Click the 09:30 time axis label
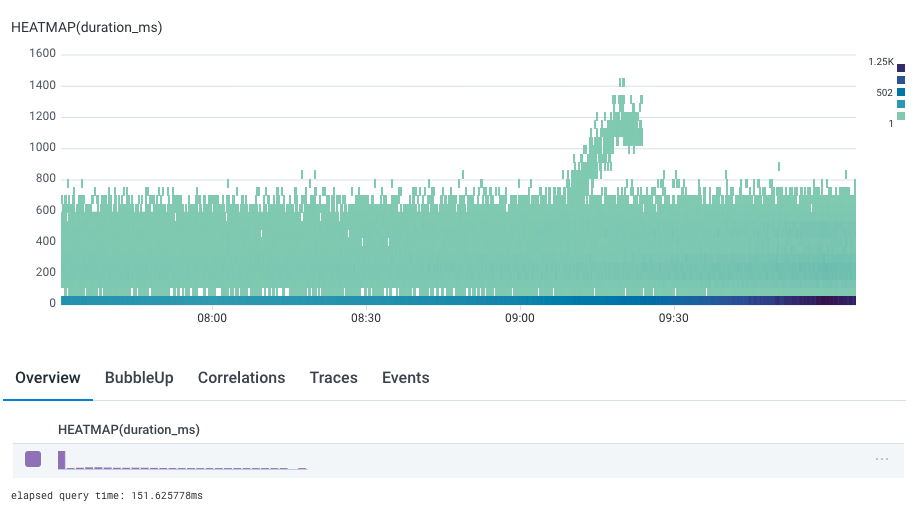 tap(674, 318)
